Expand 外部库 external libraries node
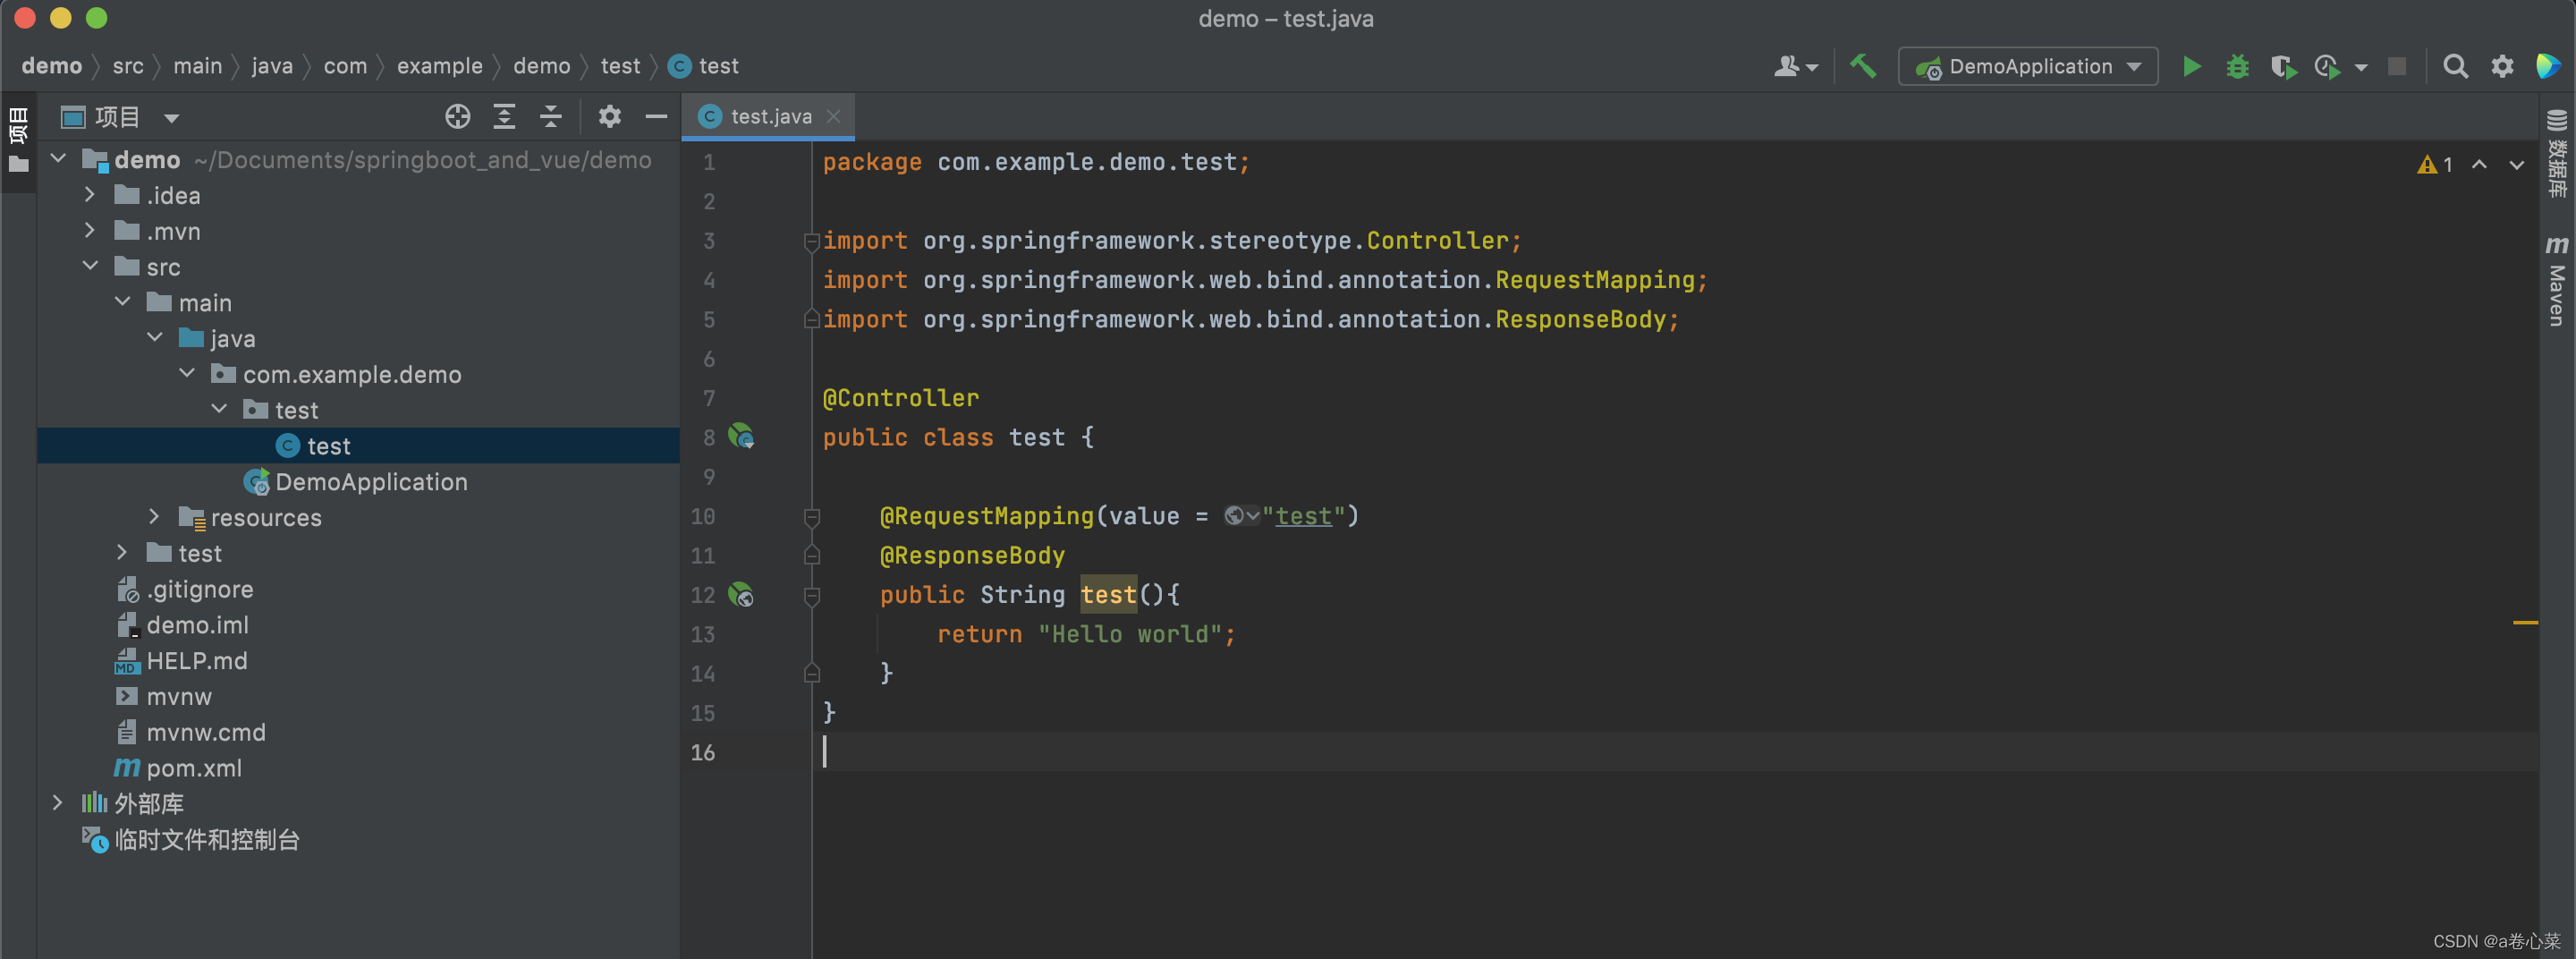 coord(58,803)
